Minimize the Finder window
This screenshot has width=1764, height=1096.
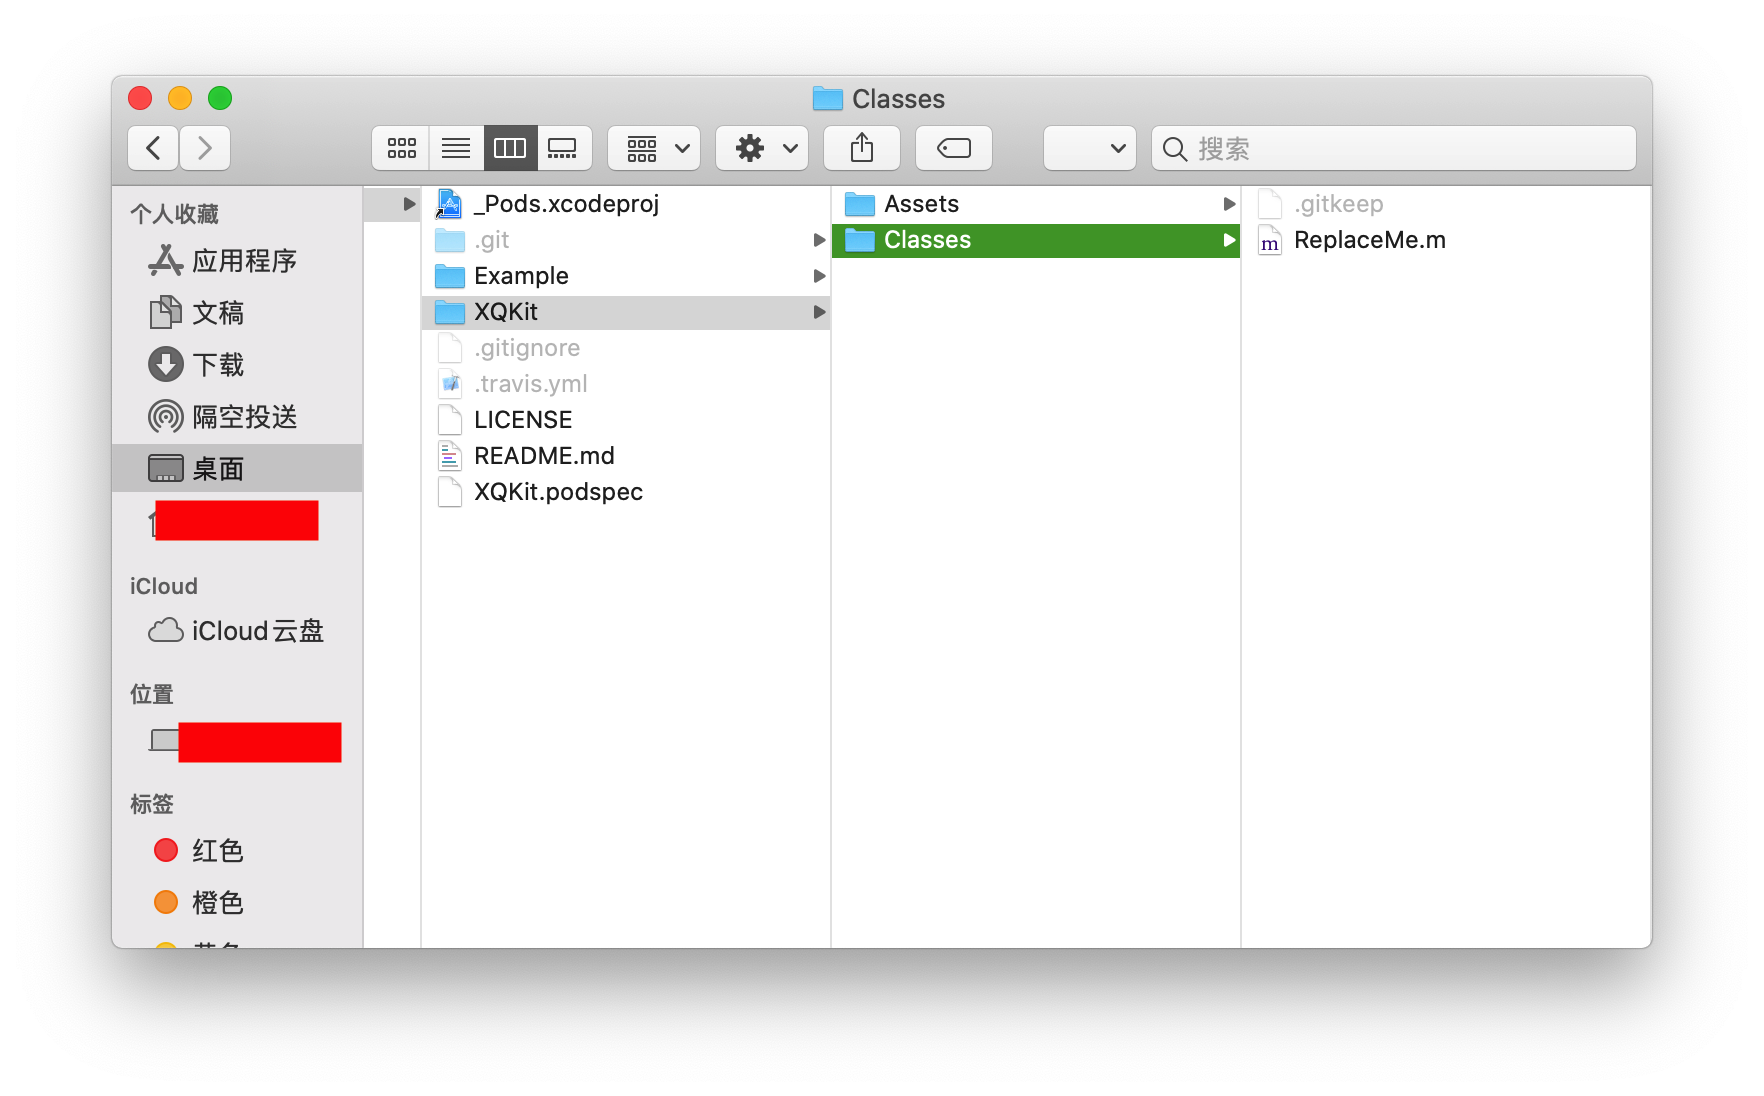180,98
